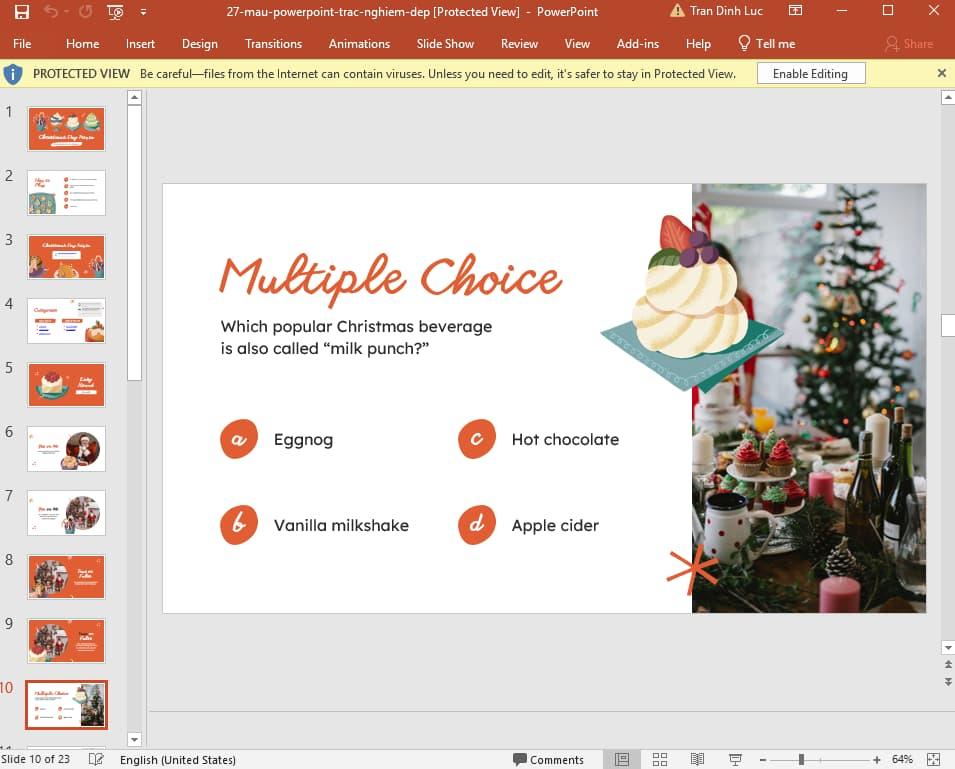The height and width of the screenshot is (769, 955).
Task: Select Normal view in the status bar
Action: click(621, 758)
